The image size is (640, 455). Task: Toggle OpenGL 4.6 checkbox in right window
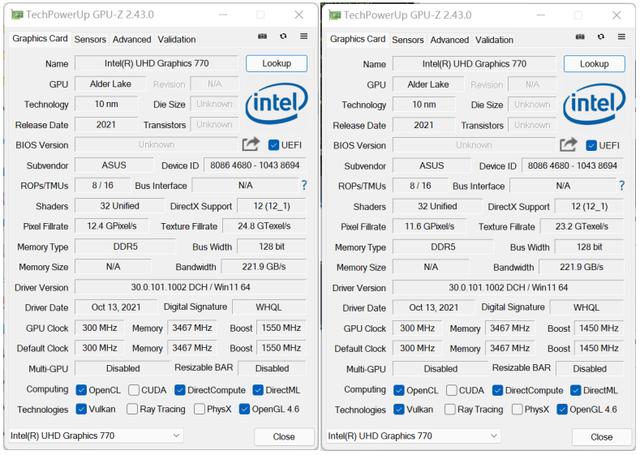[x=562, y=409]
